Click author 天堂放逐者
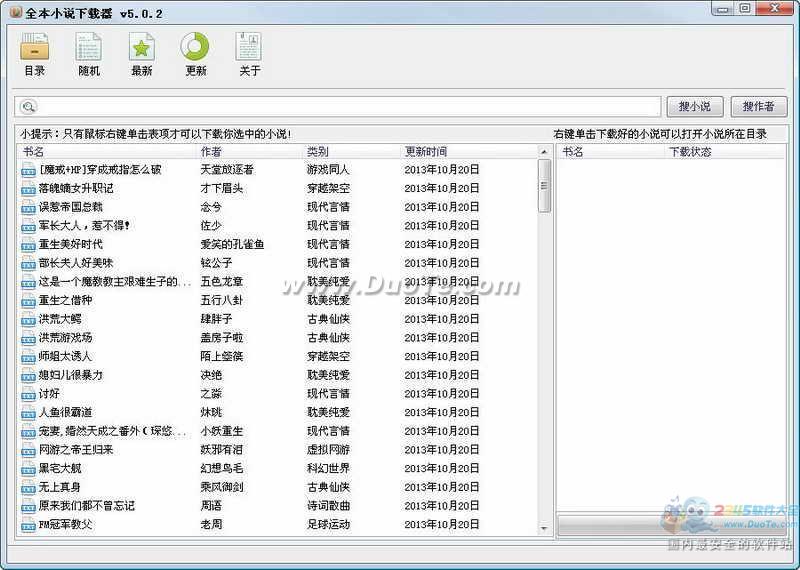Screen dimensions: 800x570 click(227, 170)
